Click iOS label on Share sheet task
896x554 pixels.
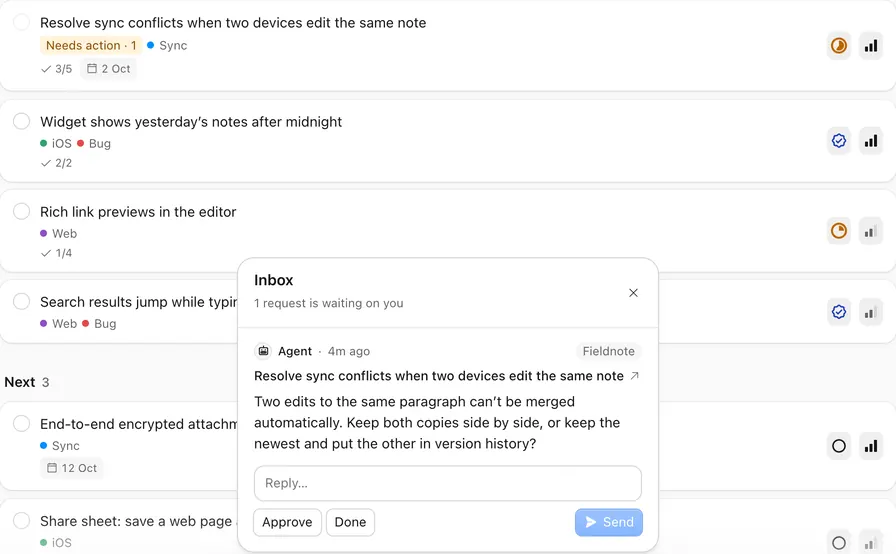56,543
